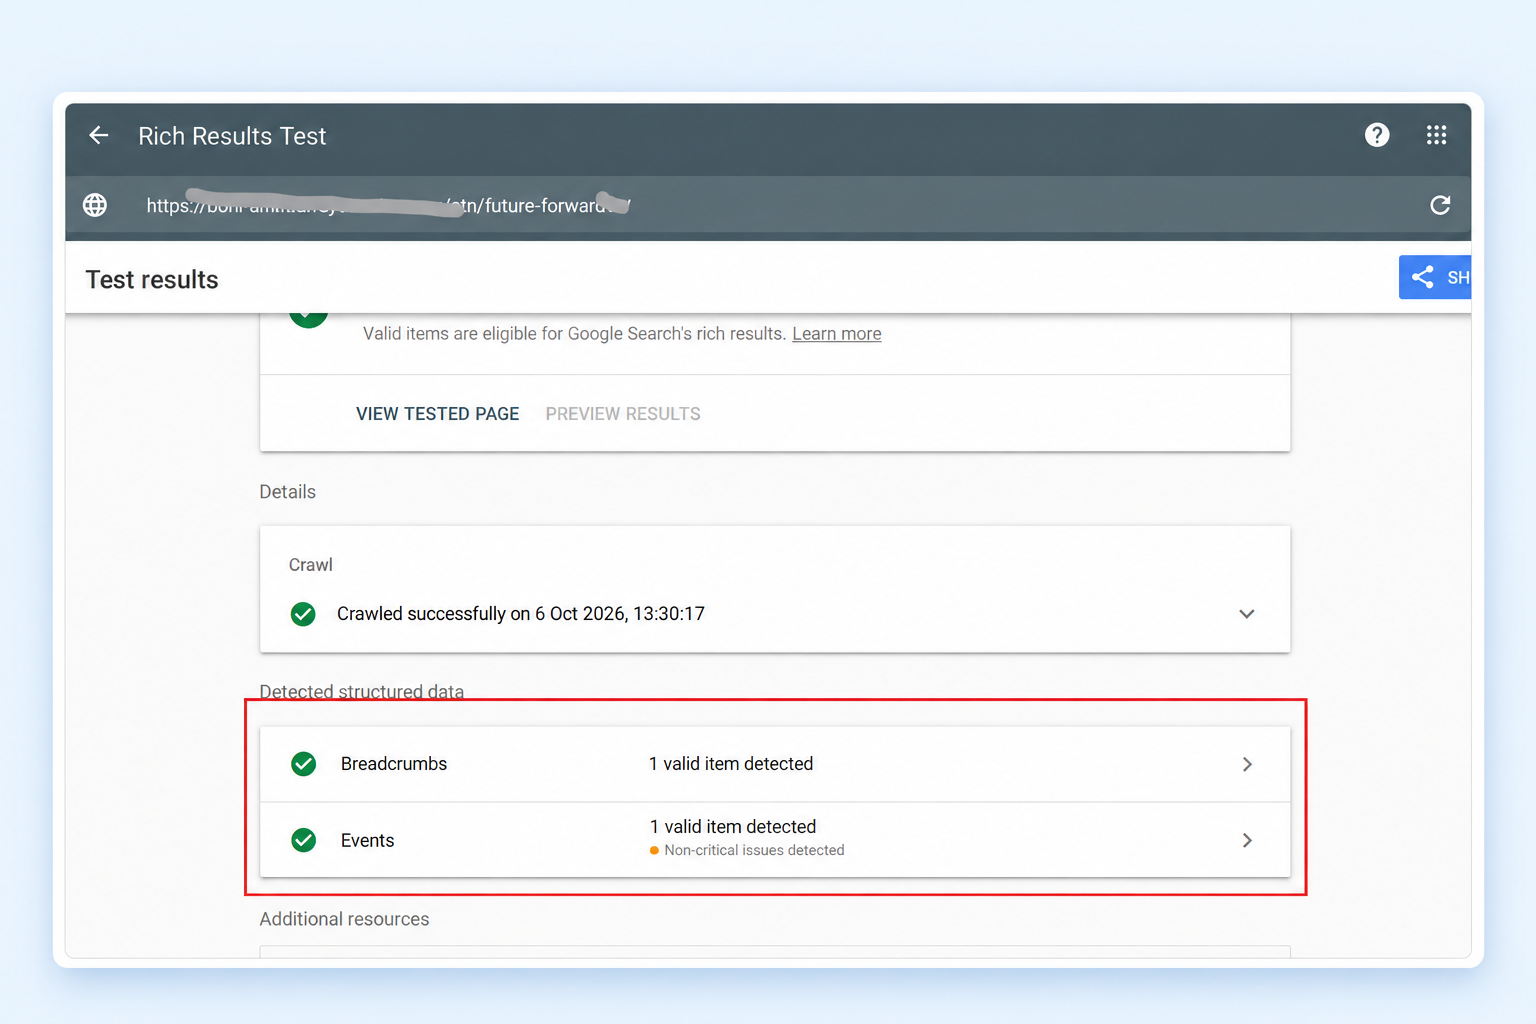Open the Events row arrow
This screenshot has height=1024, width=1536.
tap(1247, 840)
